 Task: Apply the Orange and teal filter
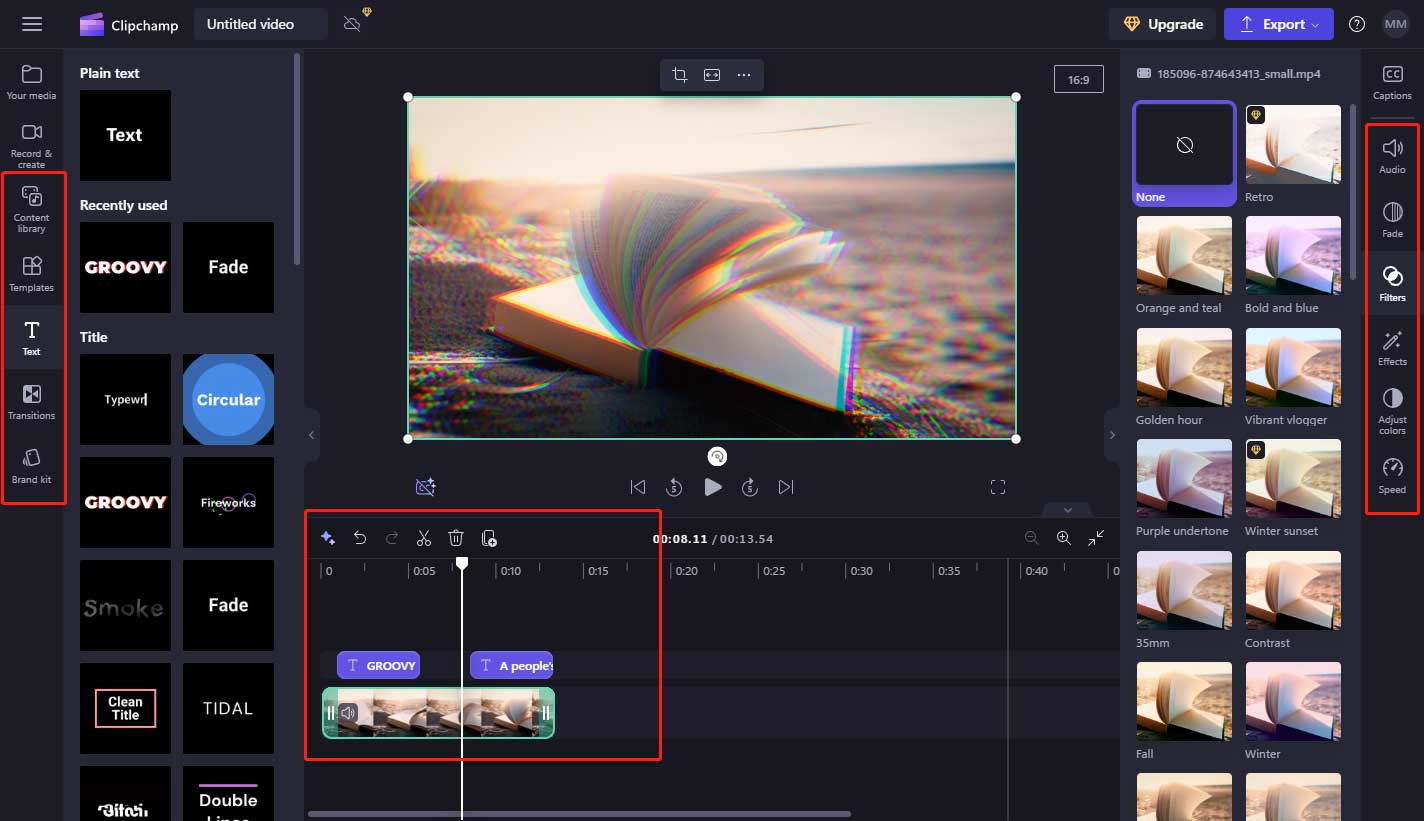1184,265
